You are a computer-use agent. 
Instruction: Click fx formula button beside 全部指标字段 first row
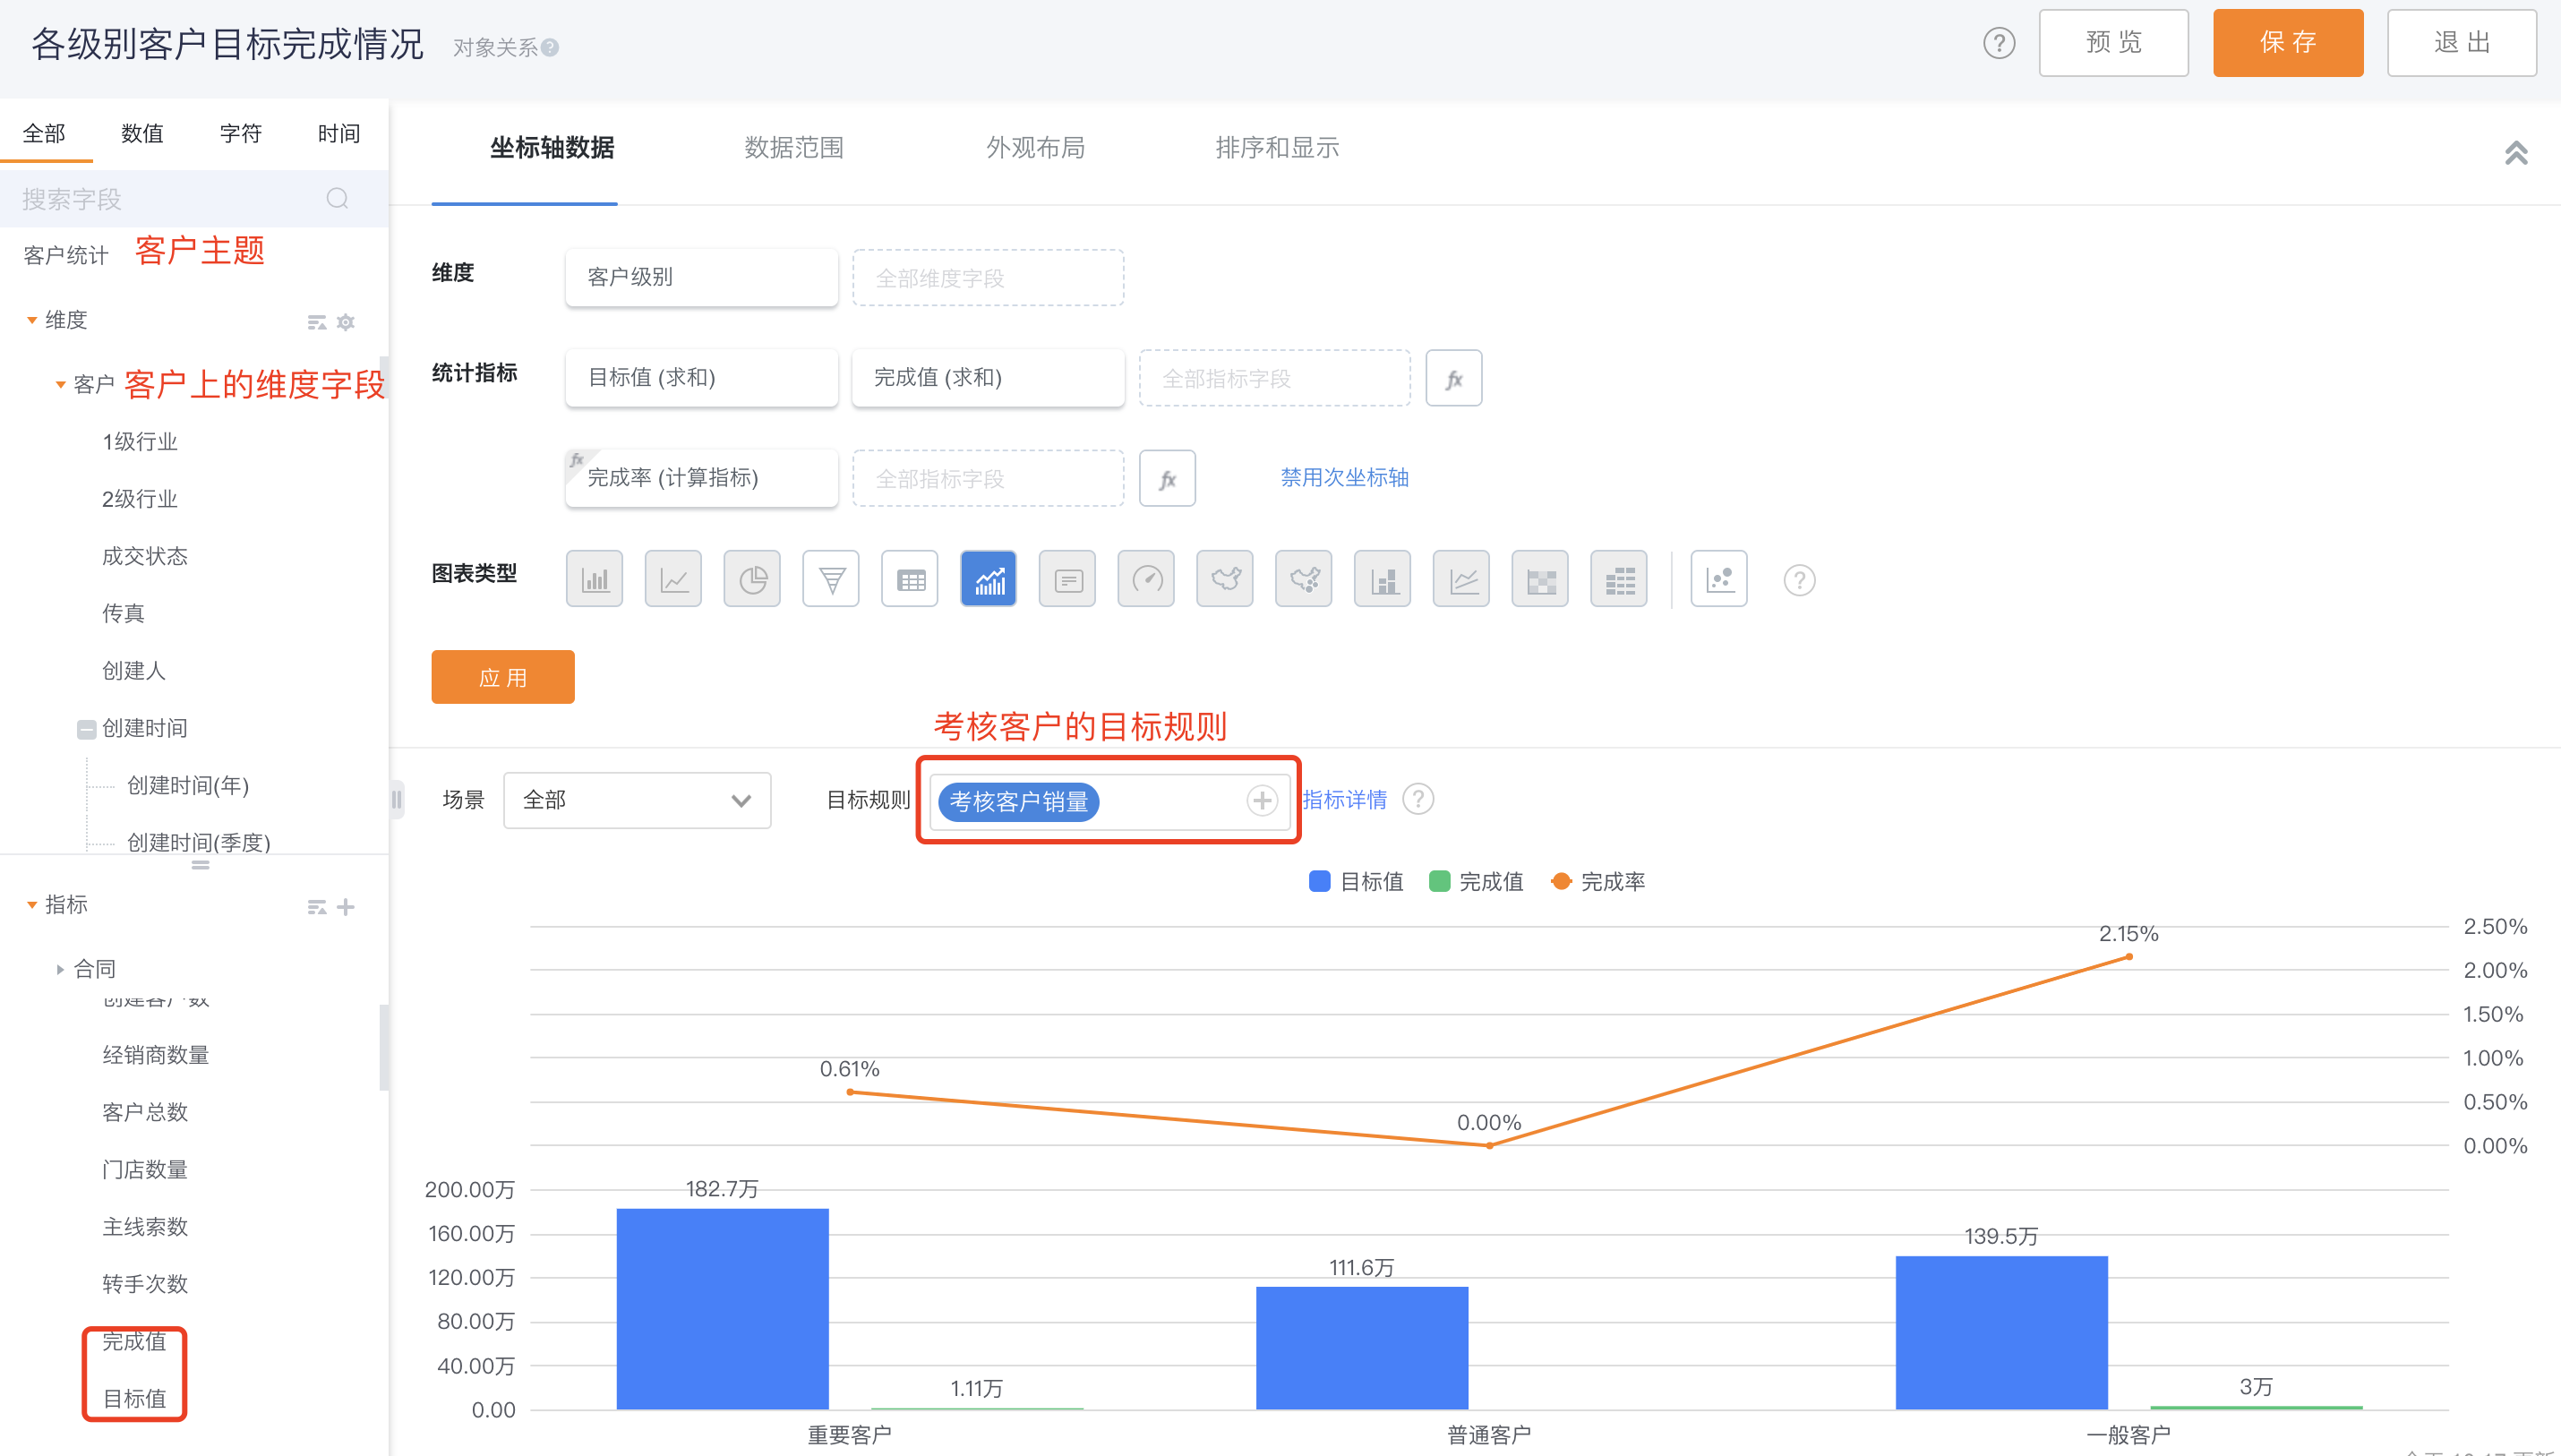(x=1454, y=378)
